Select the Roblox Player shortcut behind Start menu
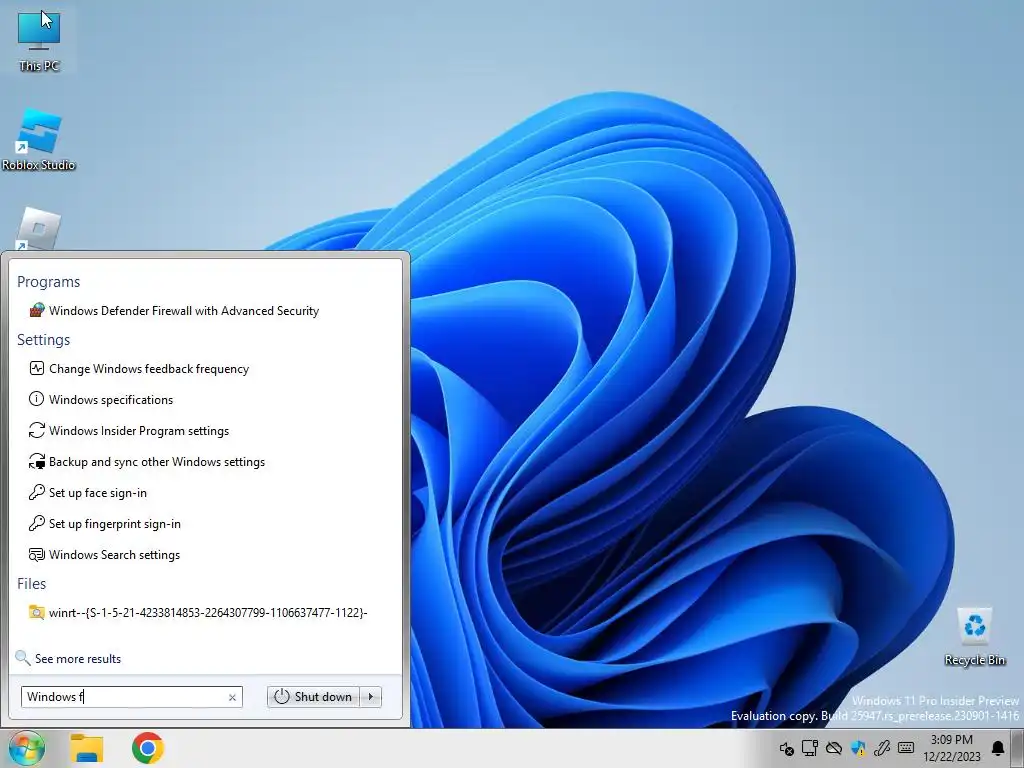1024x768 pixels. click(38, 229)
